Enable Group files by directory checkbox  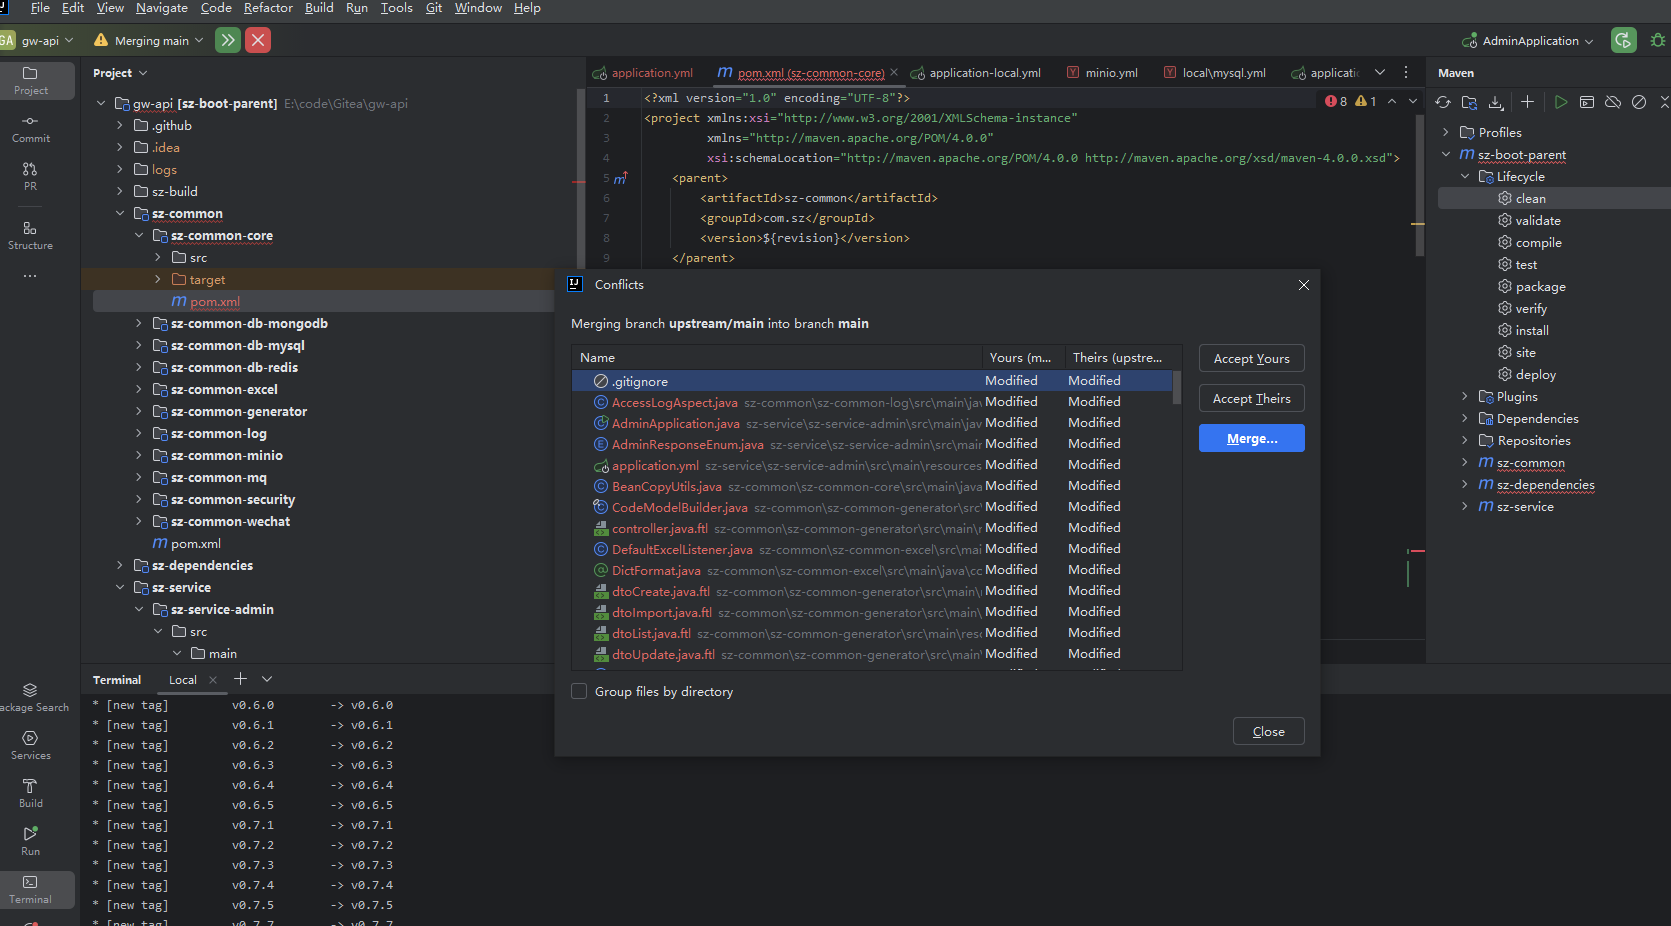click(578, 691)
